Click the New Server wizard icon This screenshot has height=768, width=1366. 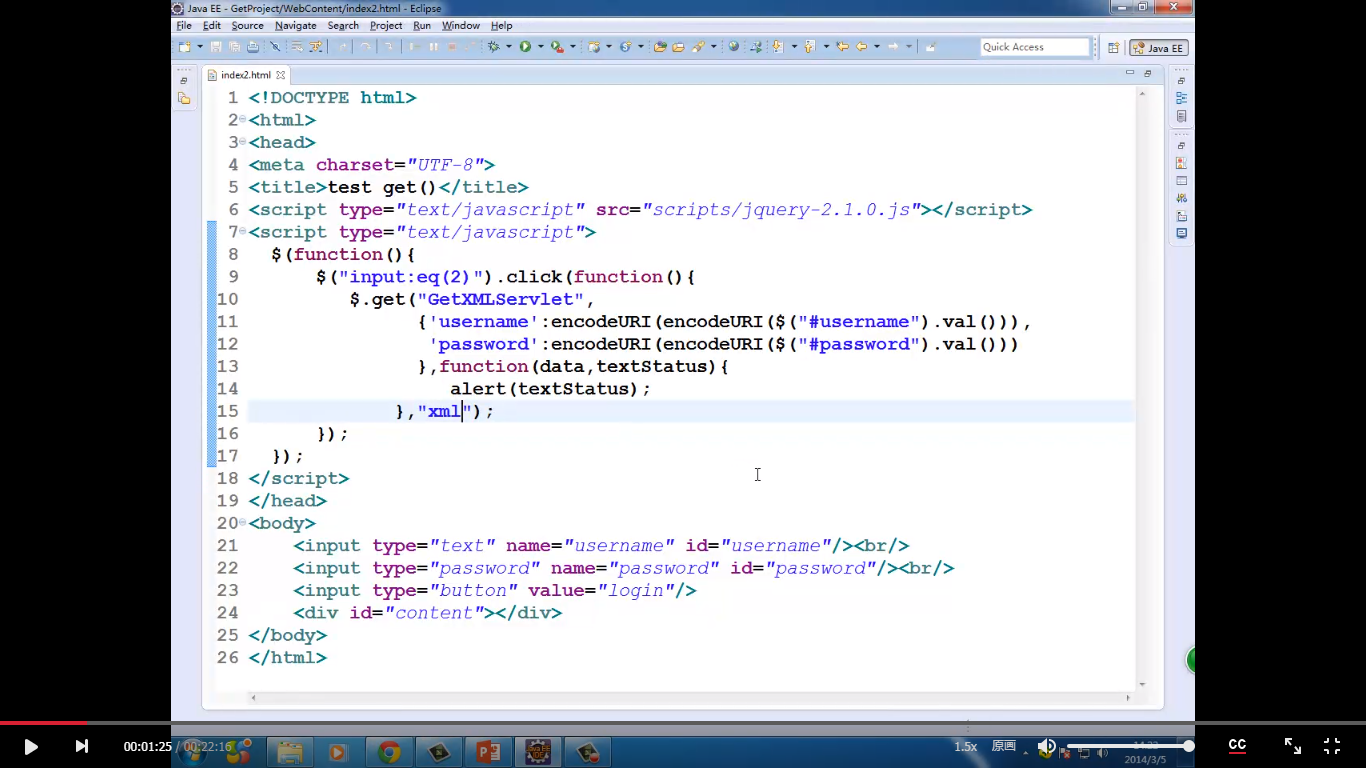click(595, 46)
